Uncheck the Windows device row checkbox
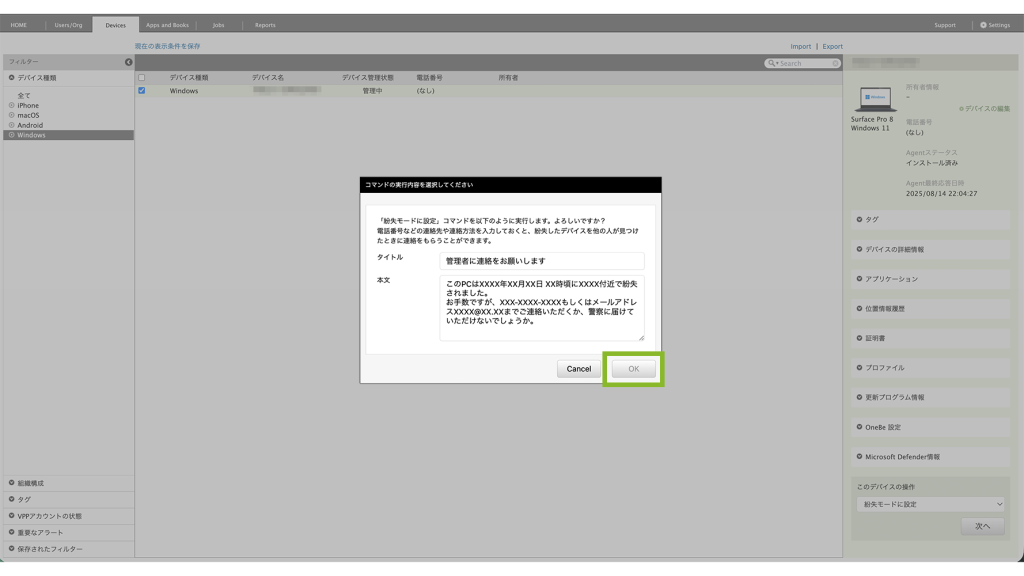Viewport: 1024px width, 576px height. [x=141, y=91]
